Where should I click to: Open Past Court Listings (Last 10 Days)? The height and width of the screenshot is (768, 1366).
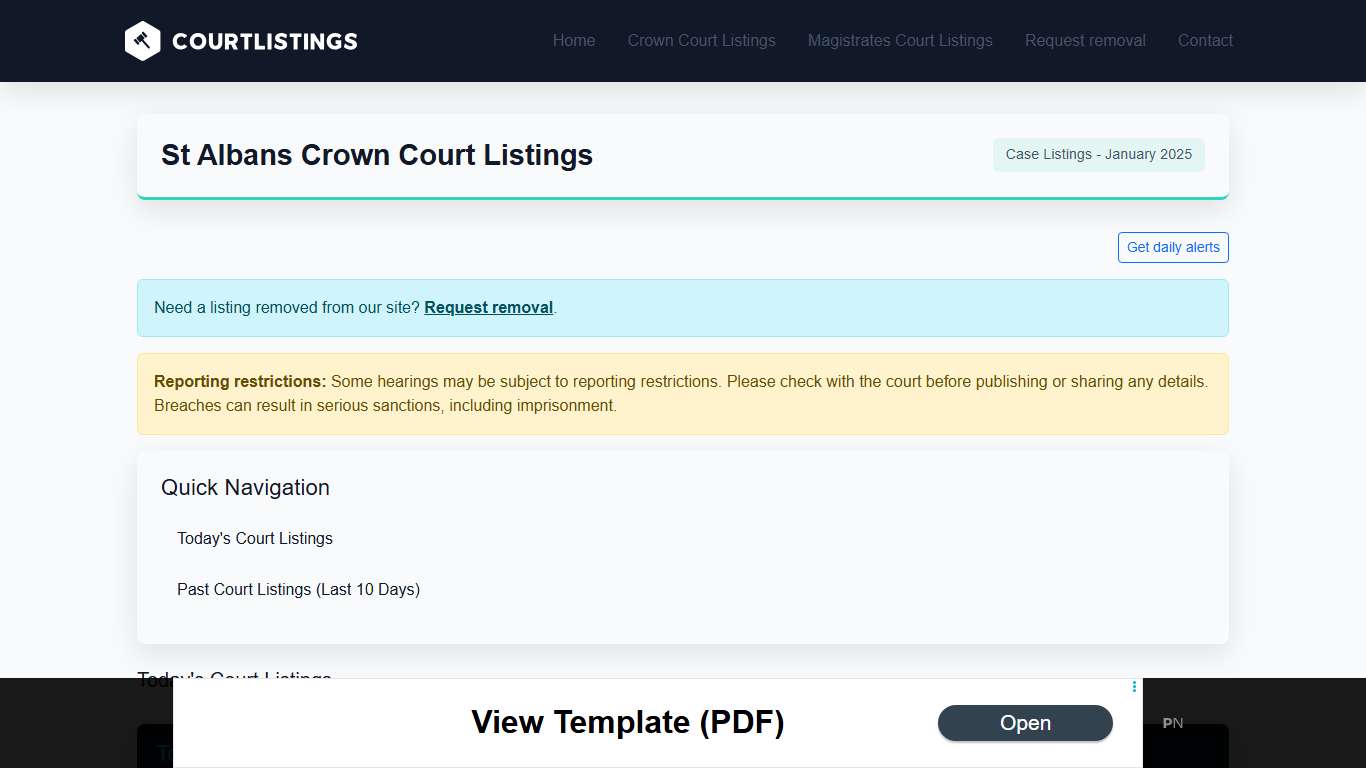click(x=298, y=589)
